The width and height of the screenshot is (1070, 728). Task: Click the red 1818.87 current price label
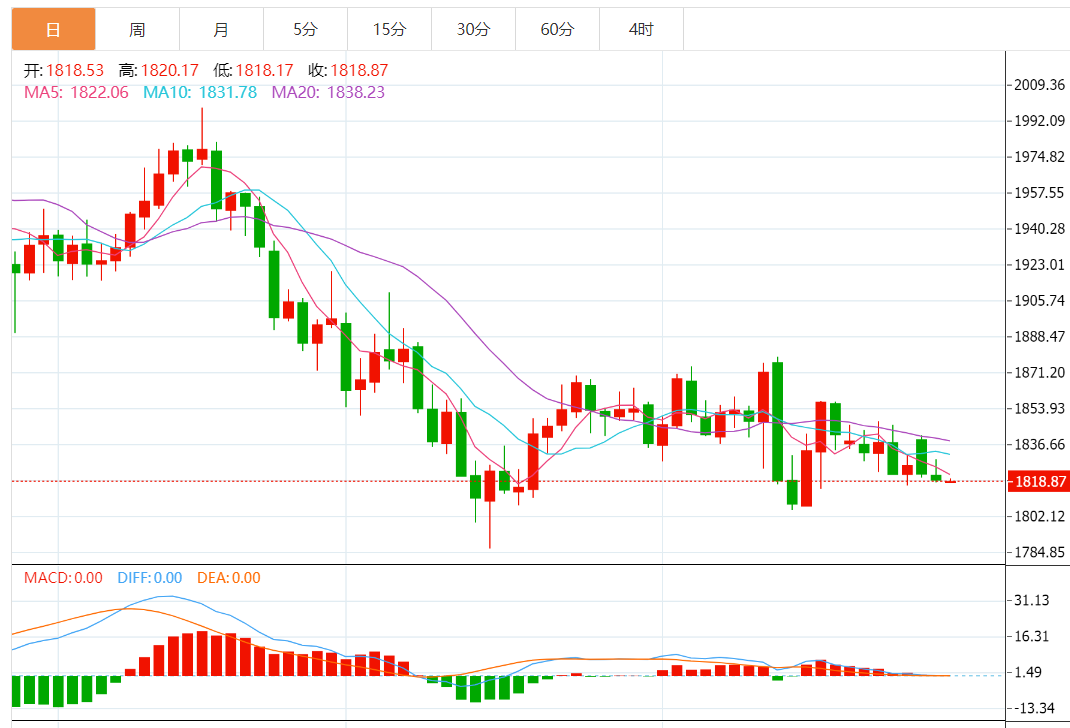(x=1039, y=482)
